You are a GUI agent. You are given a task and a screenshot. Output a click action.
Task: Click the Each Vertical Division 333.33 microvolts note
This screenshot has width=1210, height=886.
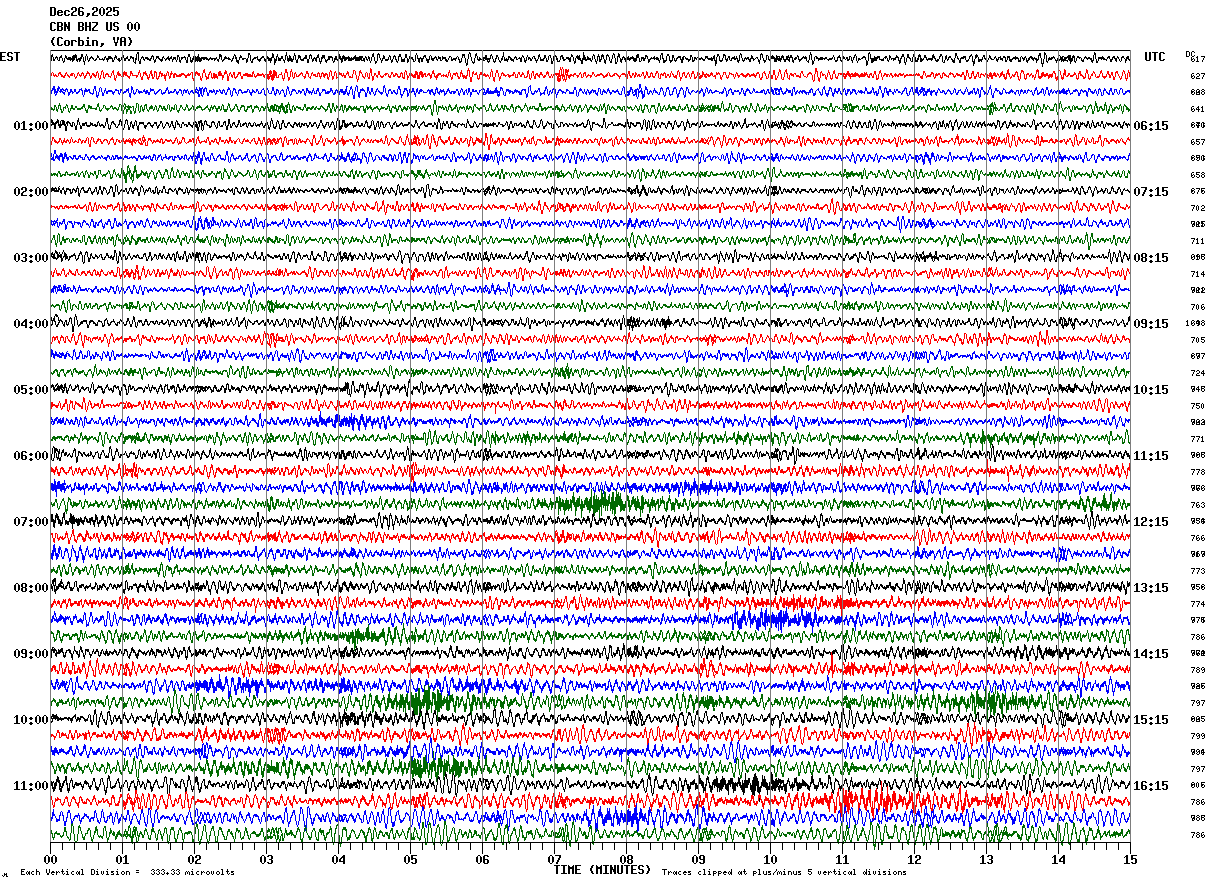pyautogui.click(x=127, y=872)
